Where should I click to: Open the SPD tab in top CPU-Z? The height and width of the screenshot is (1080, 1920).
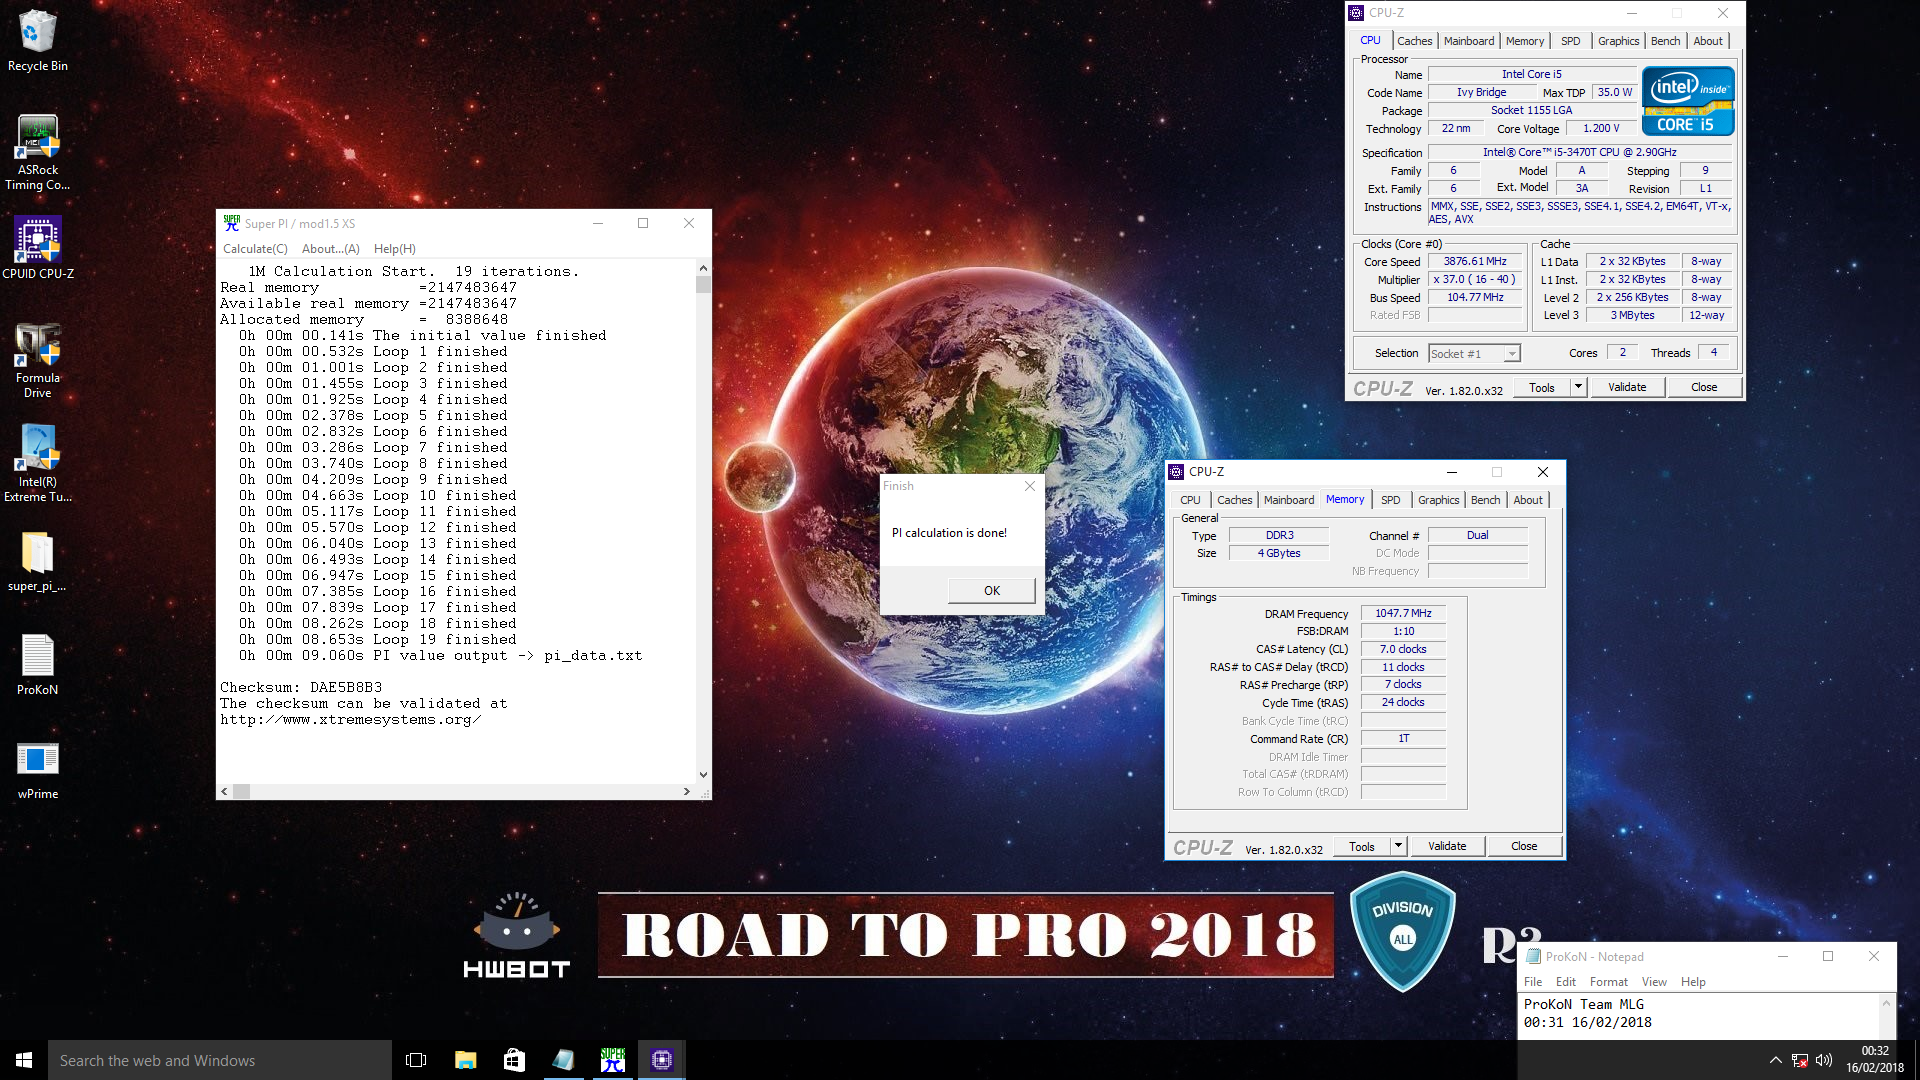(x=1571, y=41)
